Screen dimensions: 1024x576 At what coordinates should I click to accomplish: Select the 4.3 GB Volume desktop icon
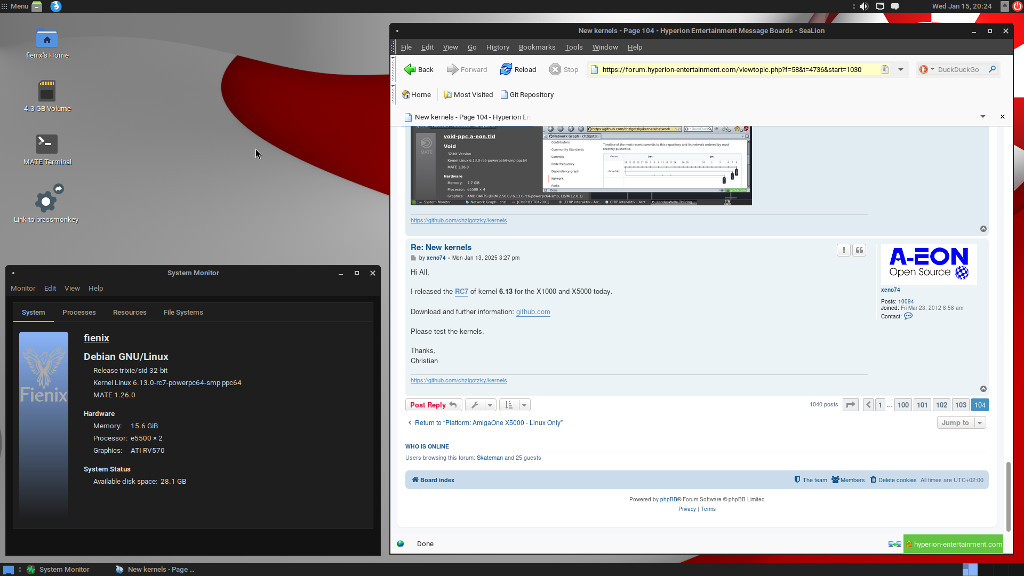(x=46, y=96)
